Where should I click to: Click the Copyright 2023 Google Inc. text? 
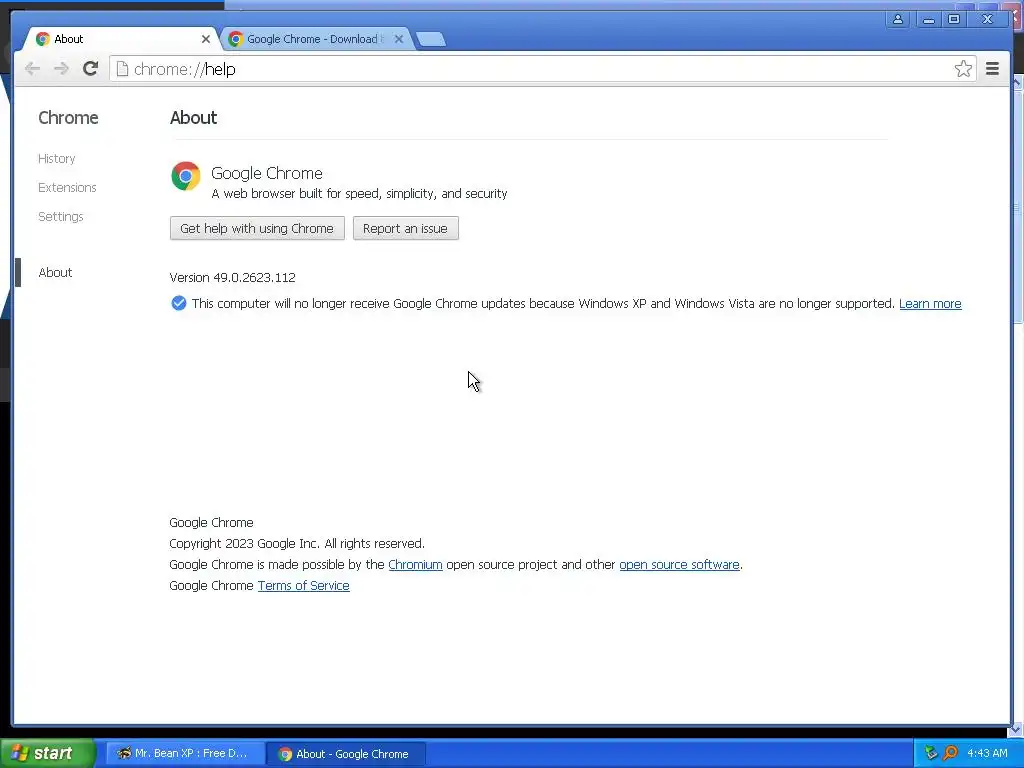point(297,543)
